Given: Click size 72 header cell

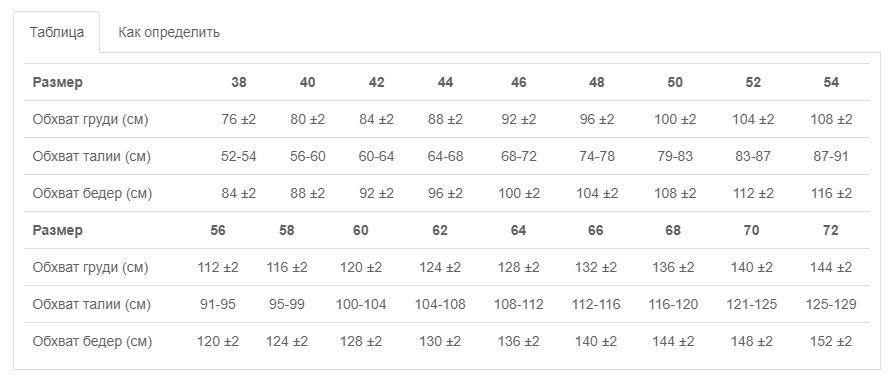Looking at the screenshot, I should pyautogui.click(x=831, y=230).
